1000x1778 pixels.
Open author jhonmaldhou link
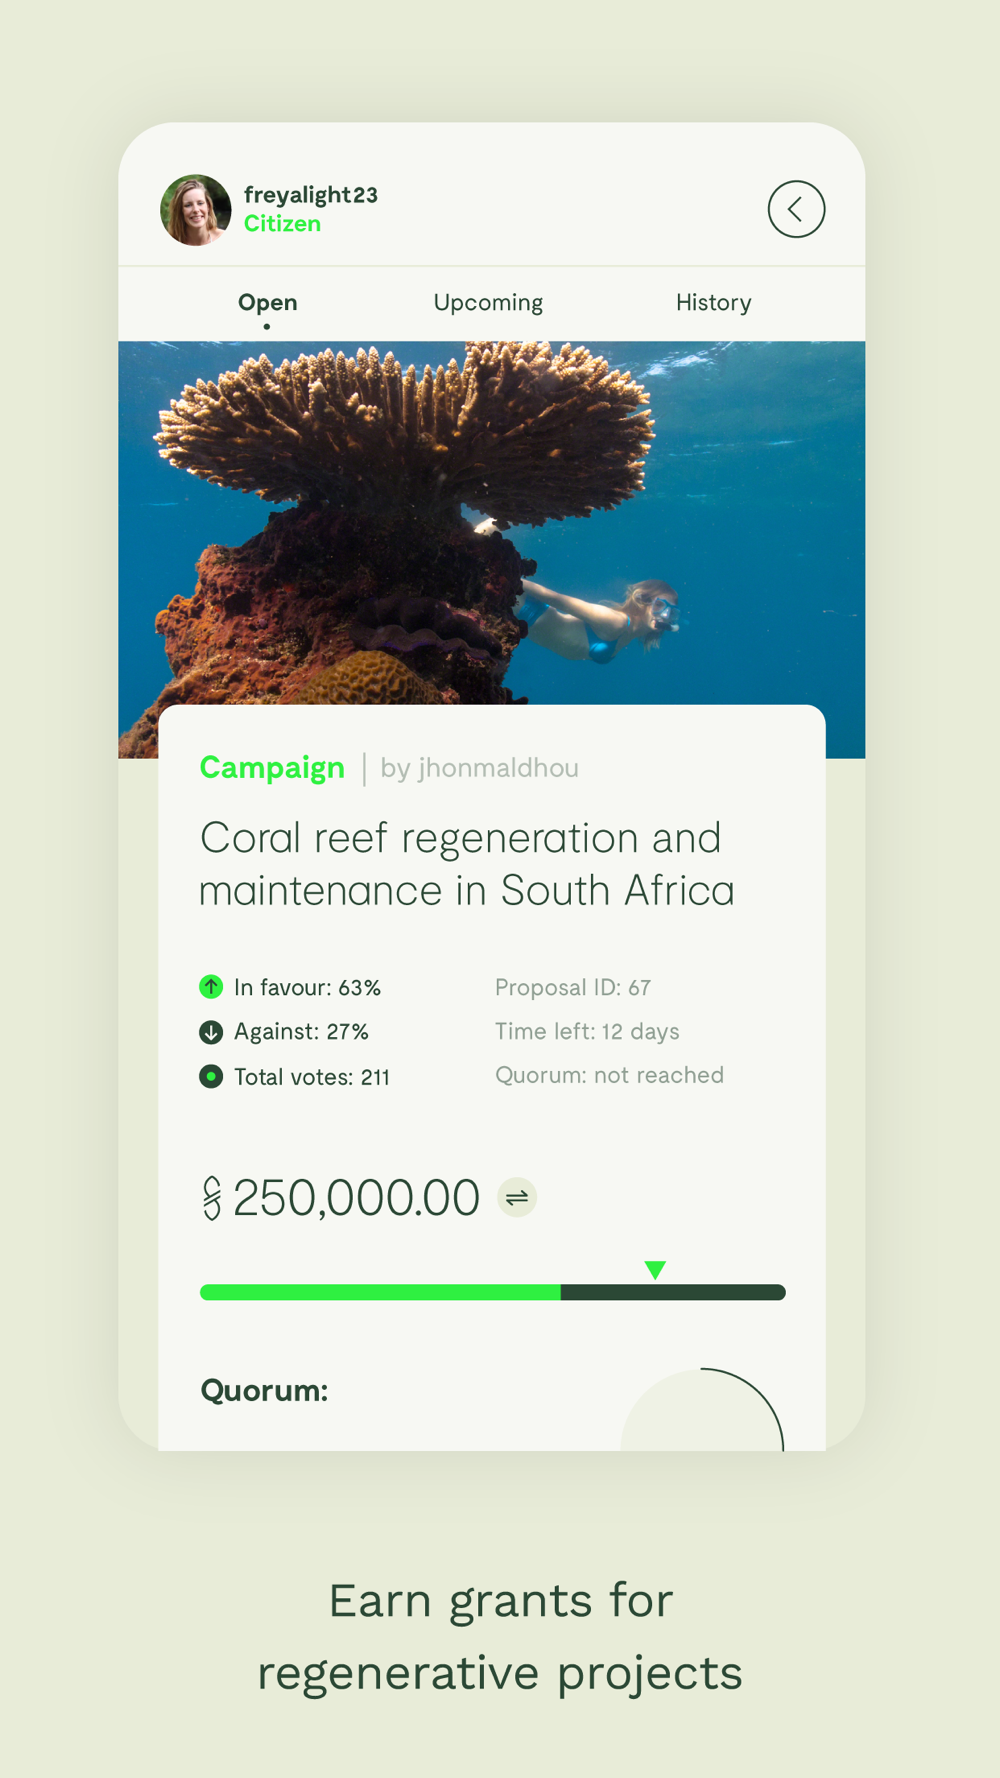[x=479, y=768]
